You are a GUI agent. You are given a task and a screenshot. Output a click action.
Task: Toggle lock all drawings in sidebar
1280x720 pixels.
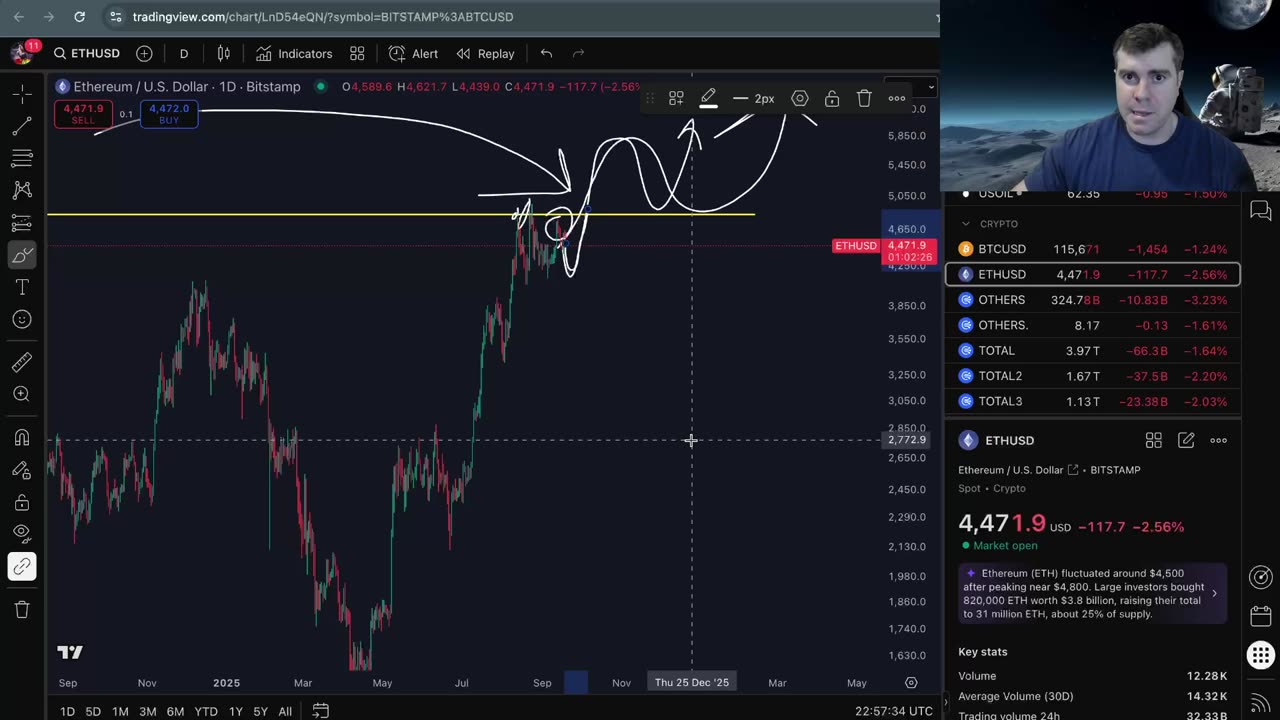tap(22, 502)
